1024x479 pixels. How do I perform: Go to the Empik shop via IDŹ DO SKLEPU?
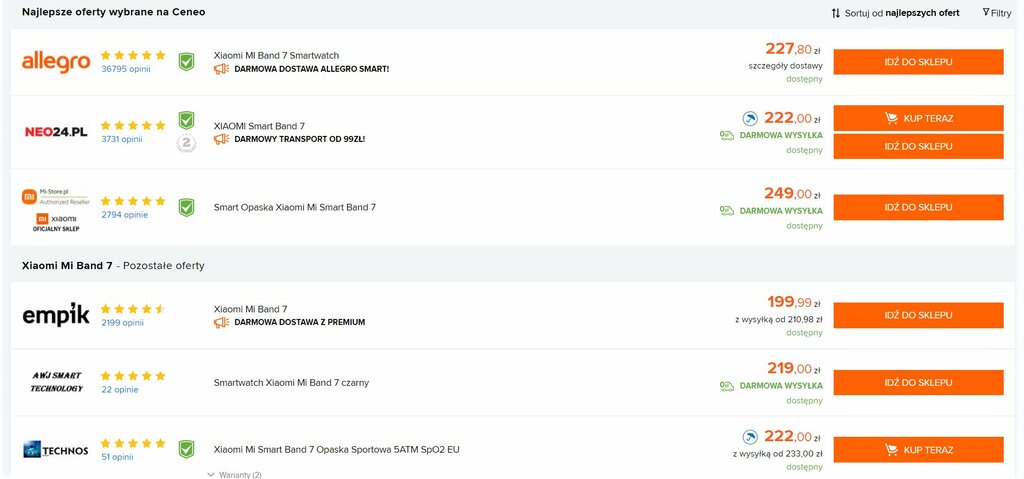[x=918, y=316]
